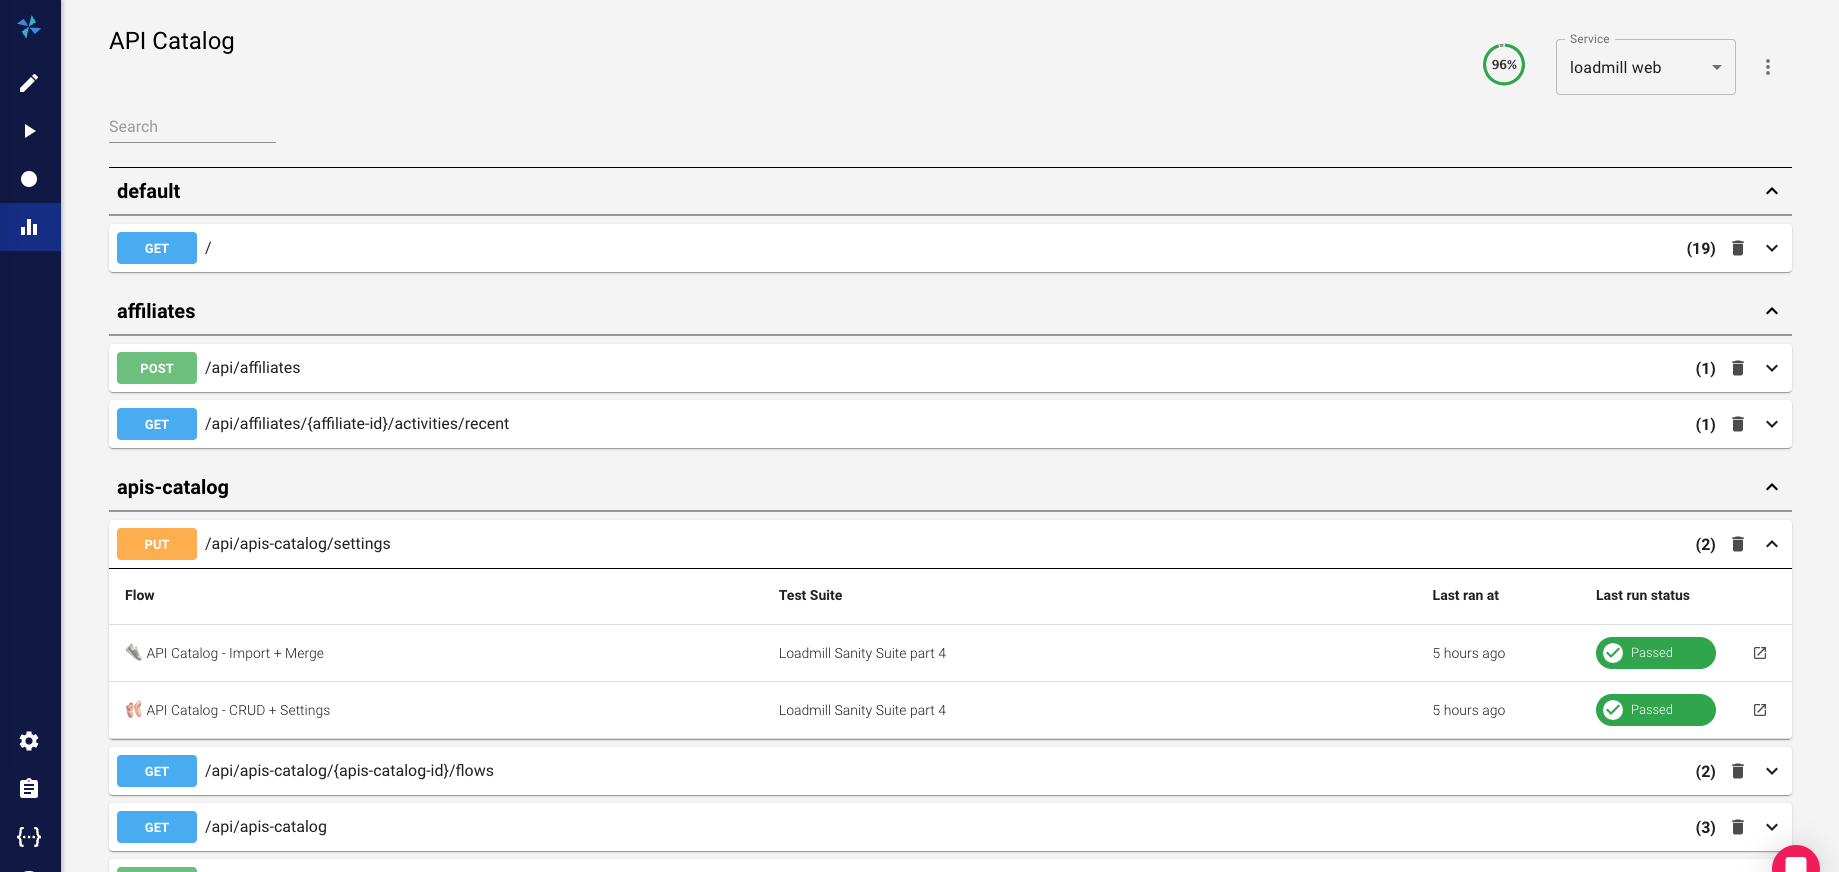1839x872 pixels.
Task: Open the CRUD + Settings flow externally
Action: 1760,710
